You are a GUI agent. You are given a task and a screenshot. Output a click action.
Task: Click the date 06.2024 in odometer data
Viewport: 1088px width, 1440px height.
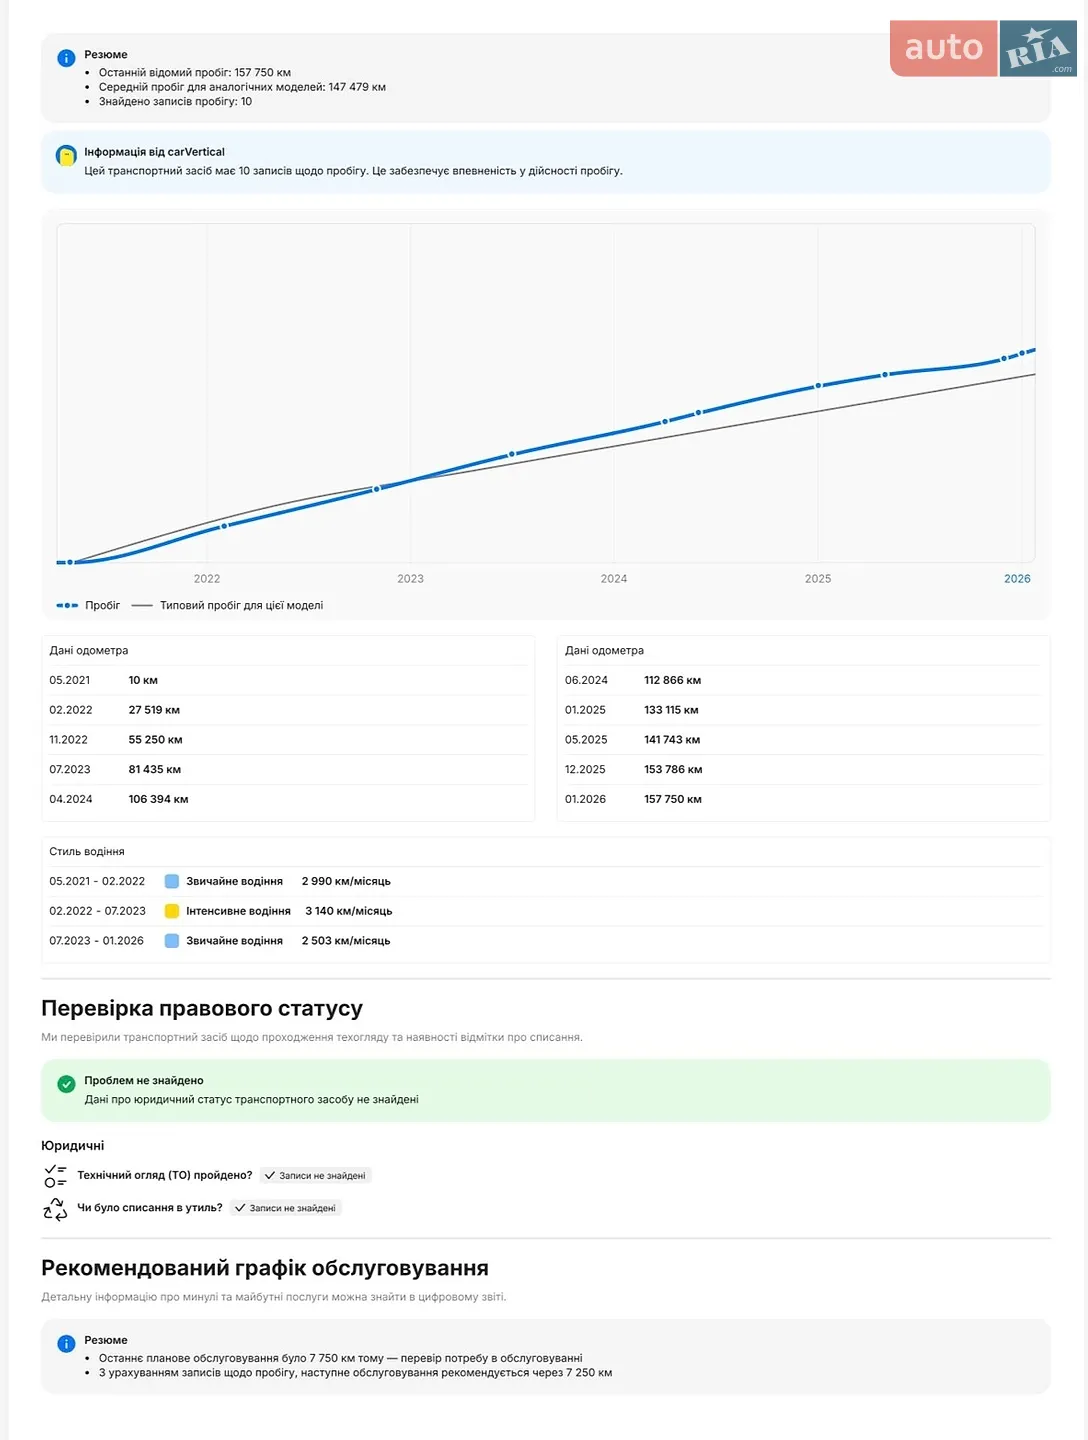point(586,680)
